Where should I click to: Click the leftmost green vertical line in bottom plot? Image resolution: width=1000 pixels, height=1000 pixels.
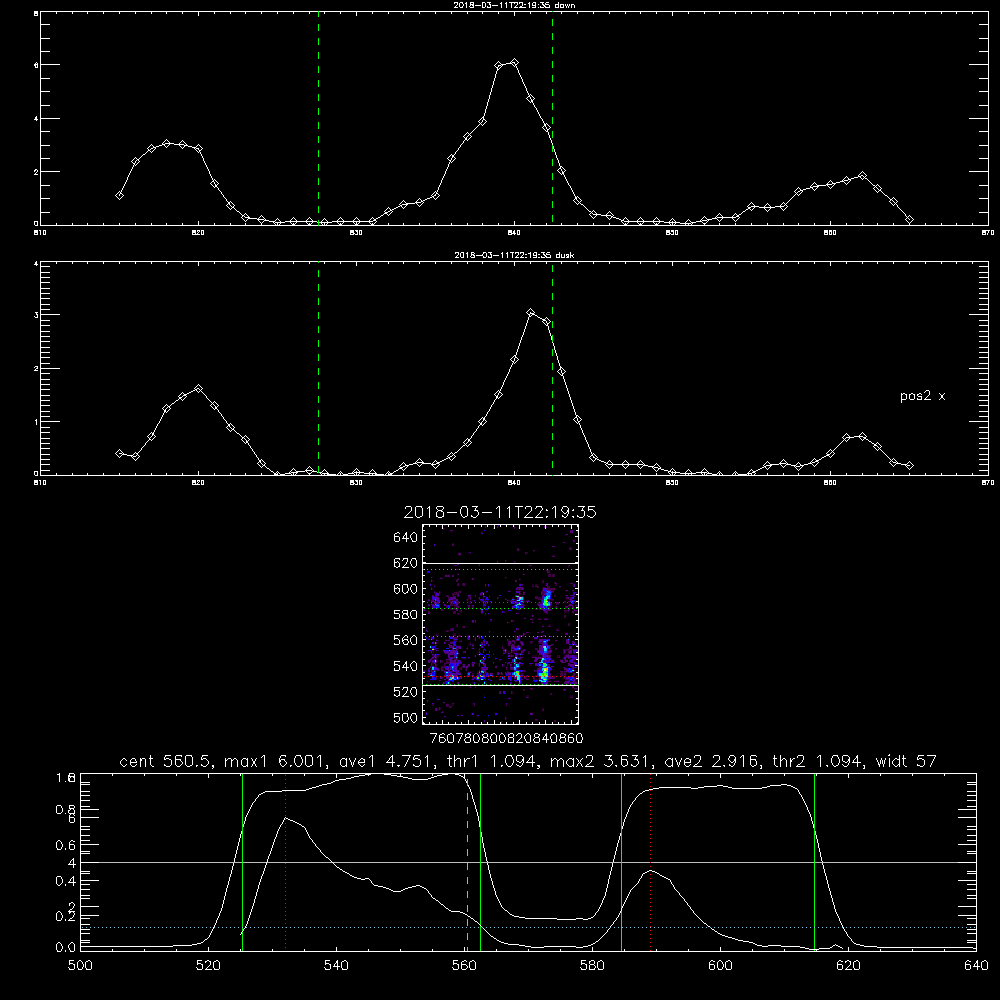tap(242, 862)
